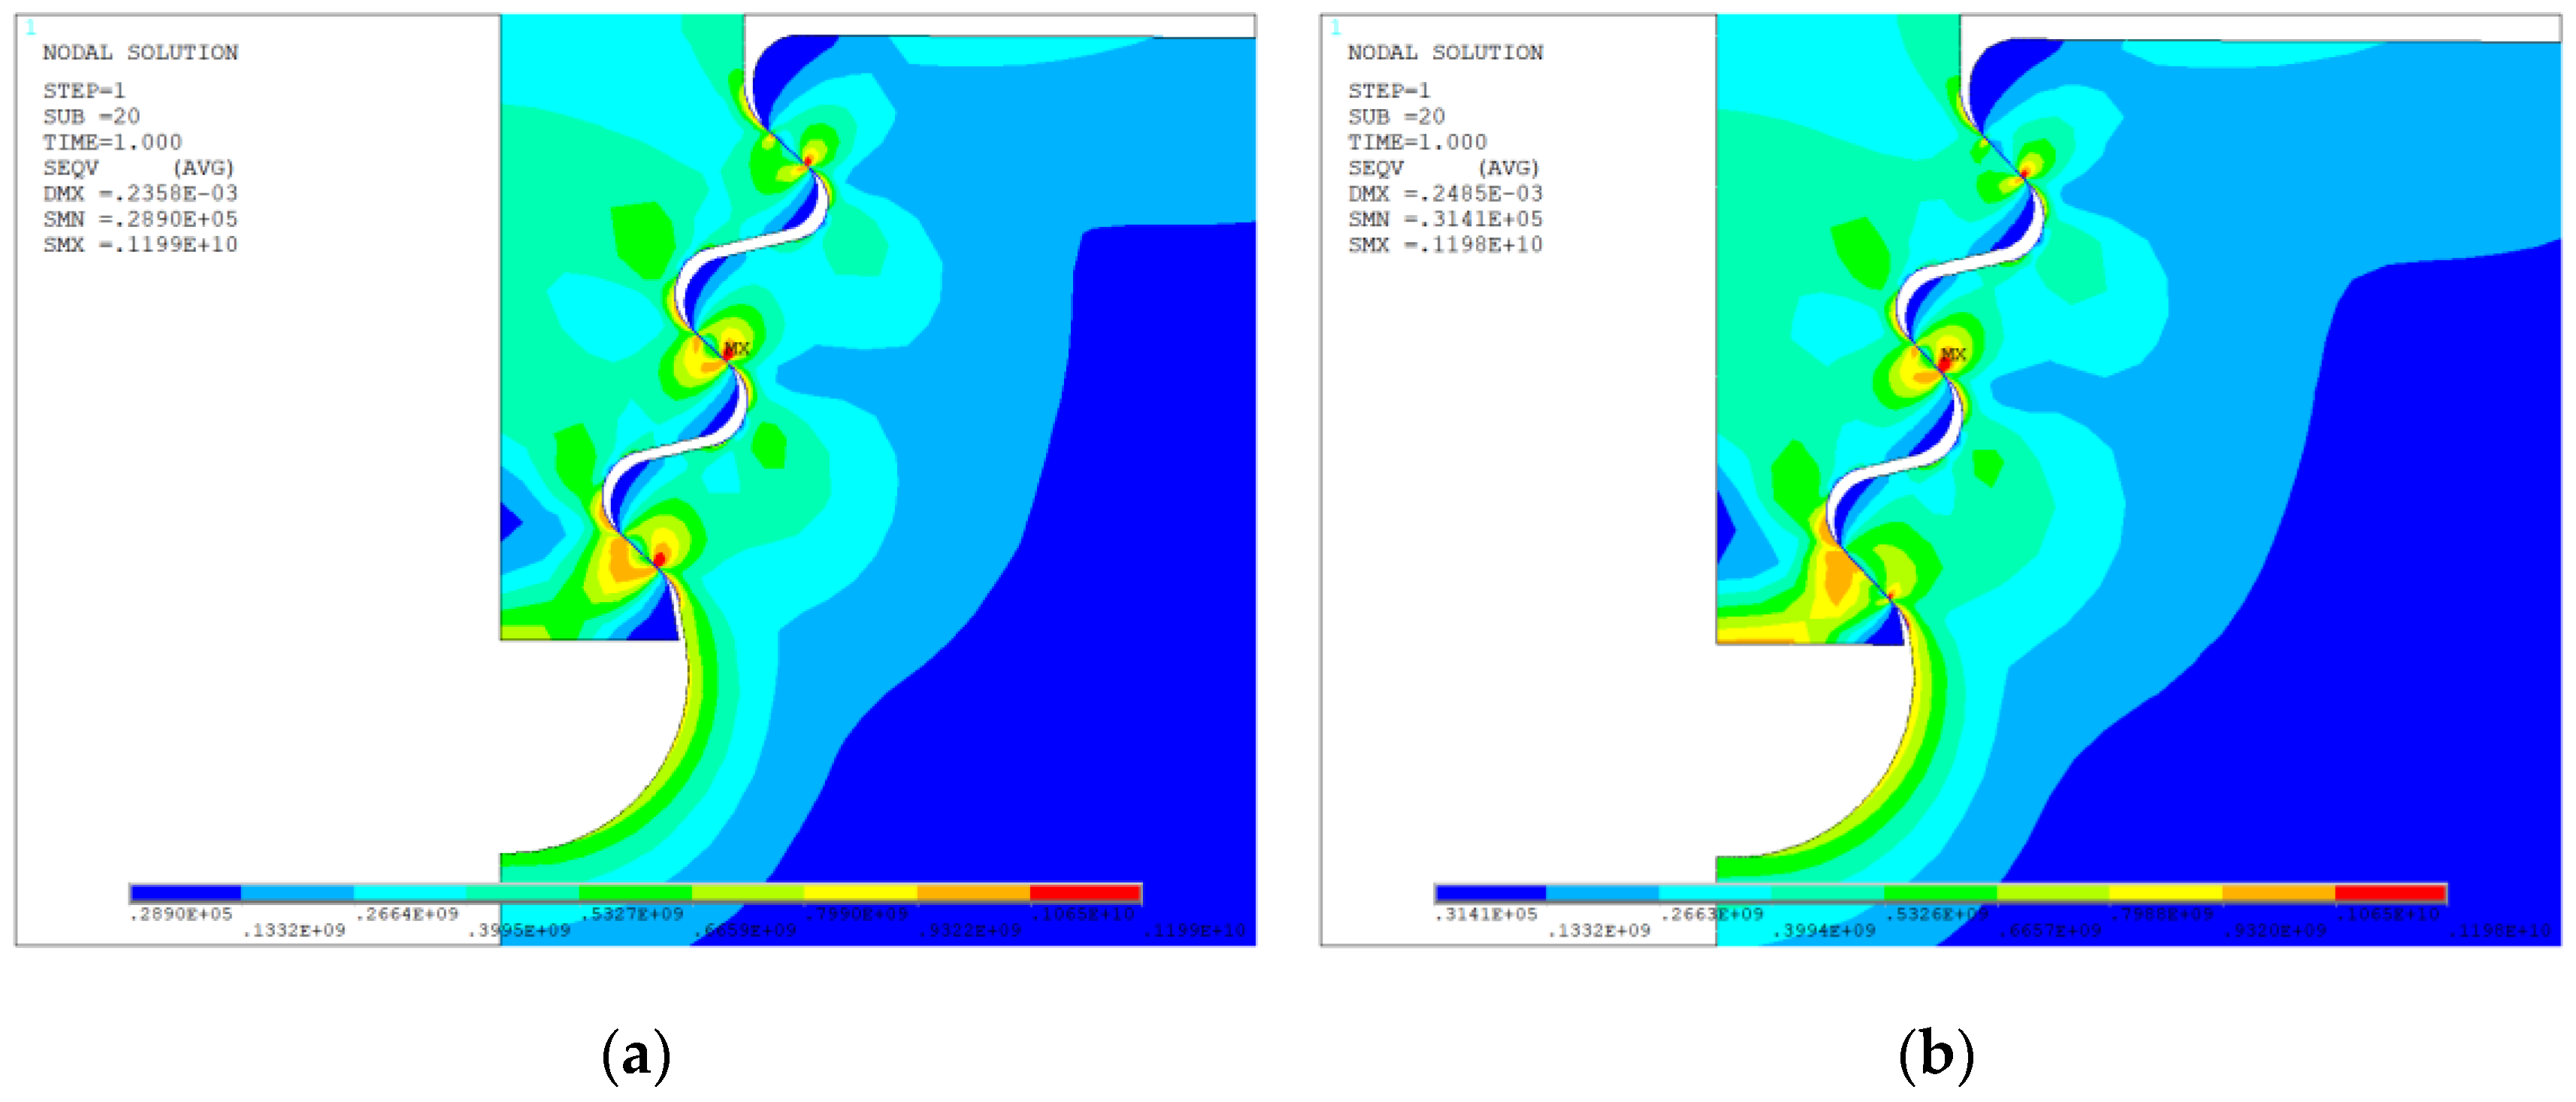
Task: Click the MX marker in right plot
Action: [1952, 354]
